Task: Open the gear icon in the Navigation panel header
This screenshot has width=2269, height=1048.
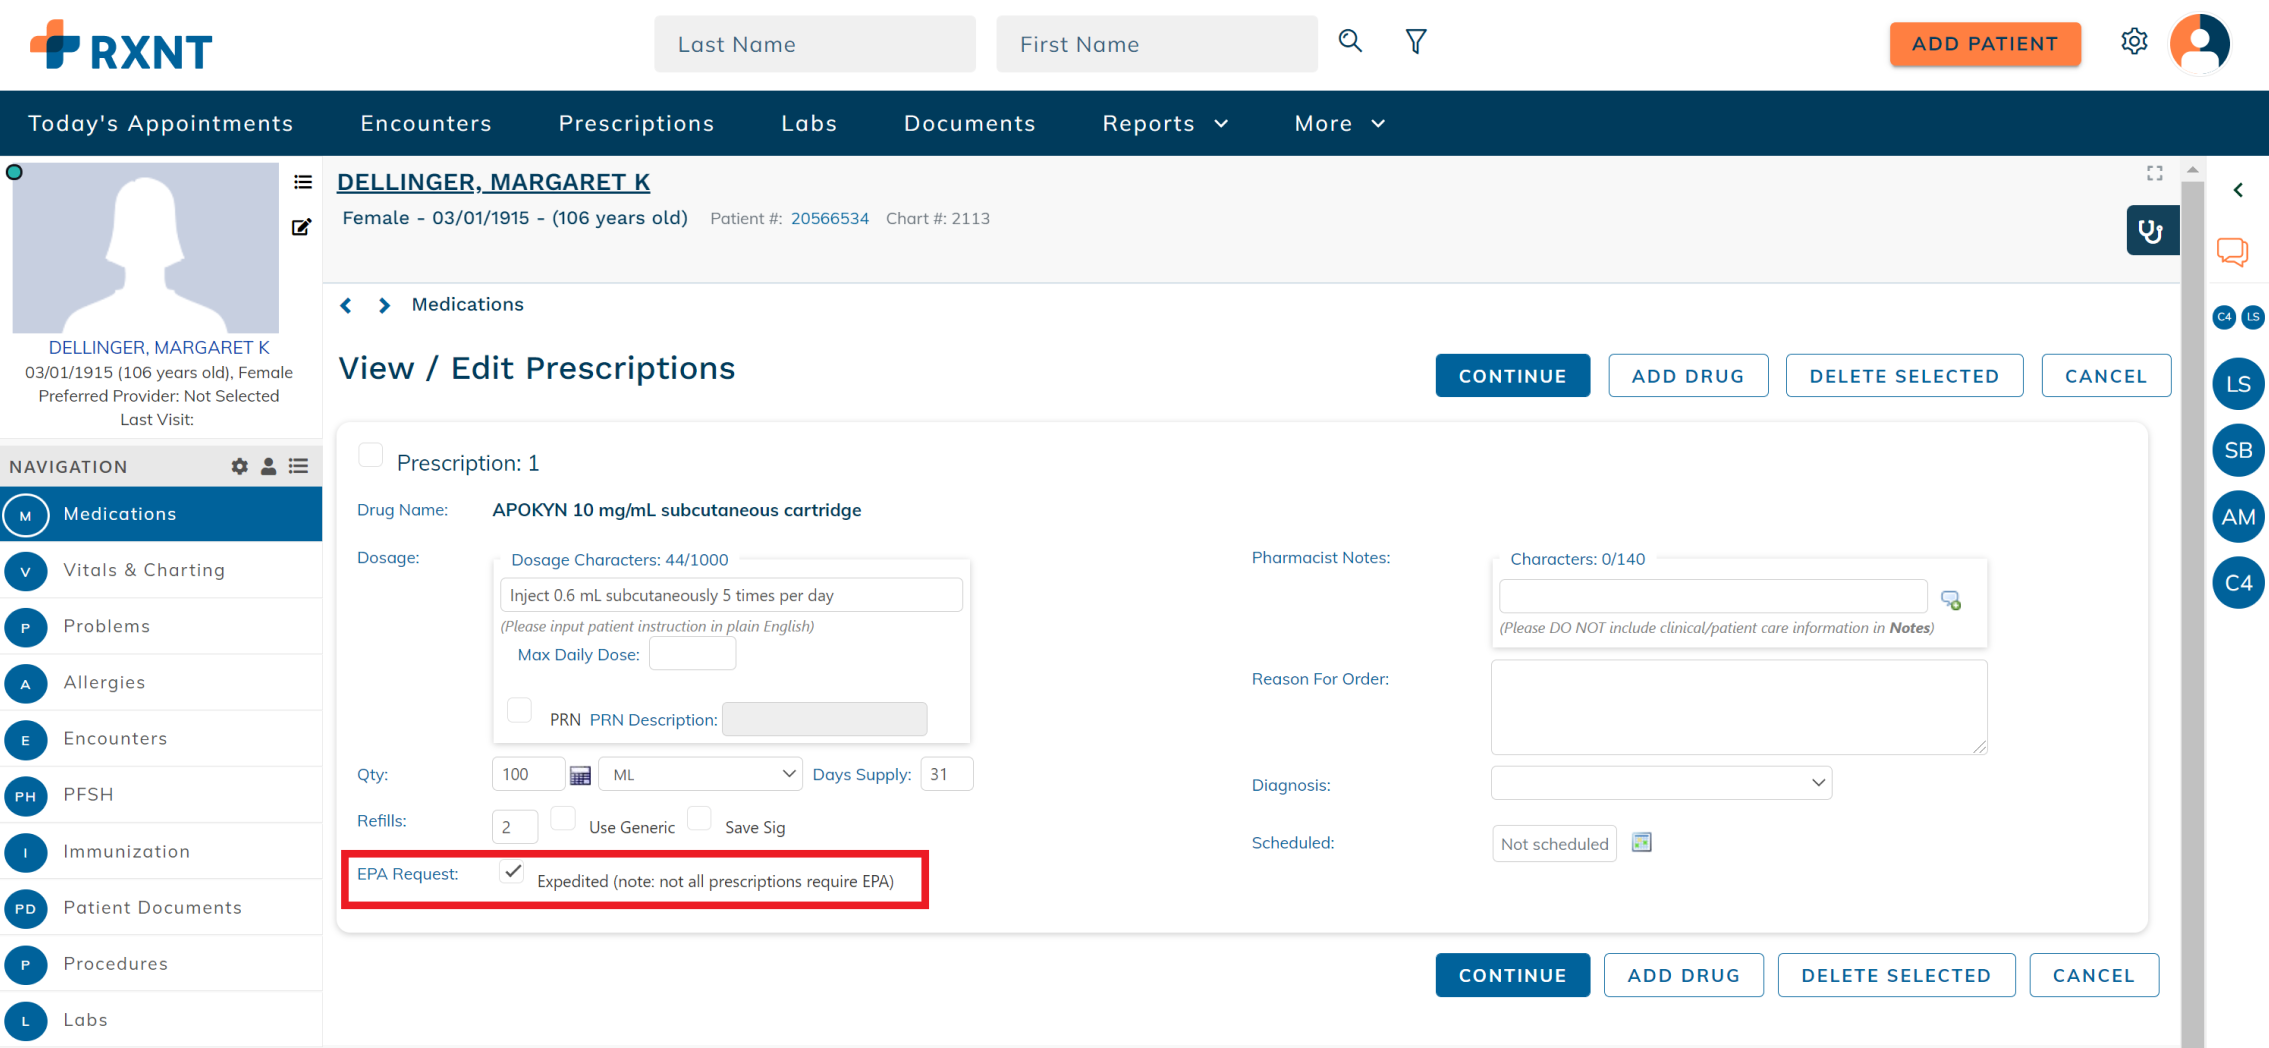Action: click(238, 466)
